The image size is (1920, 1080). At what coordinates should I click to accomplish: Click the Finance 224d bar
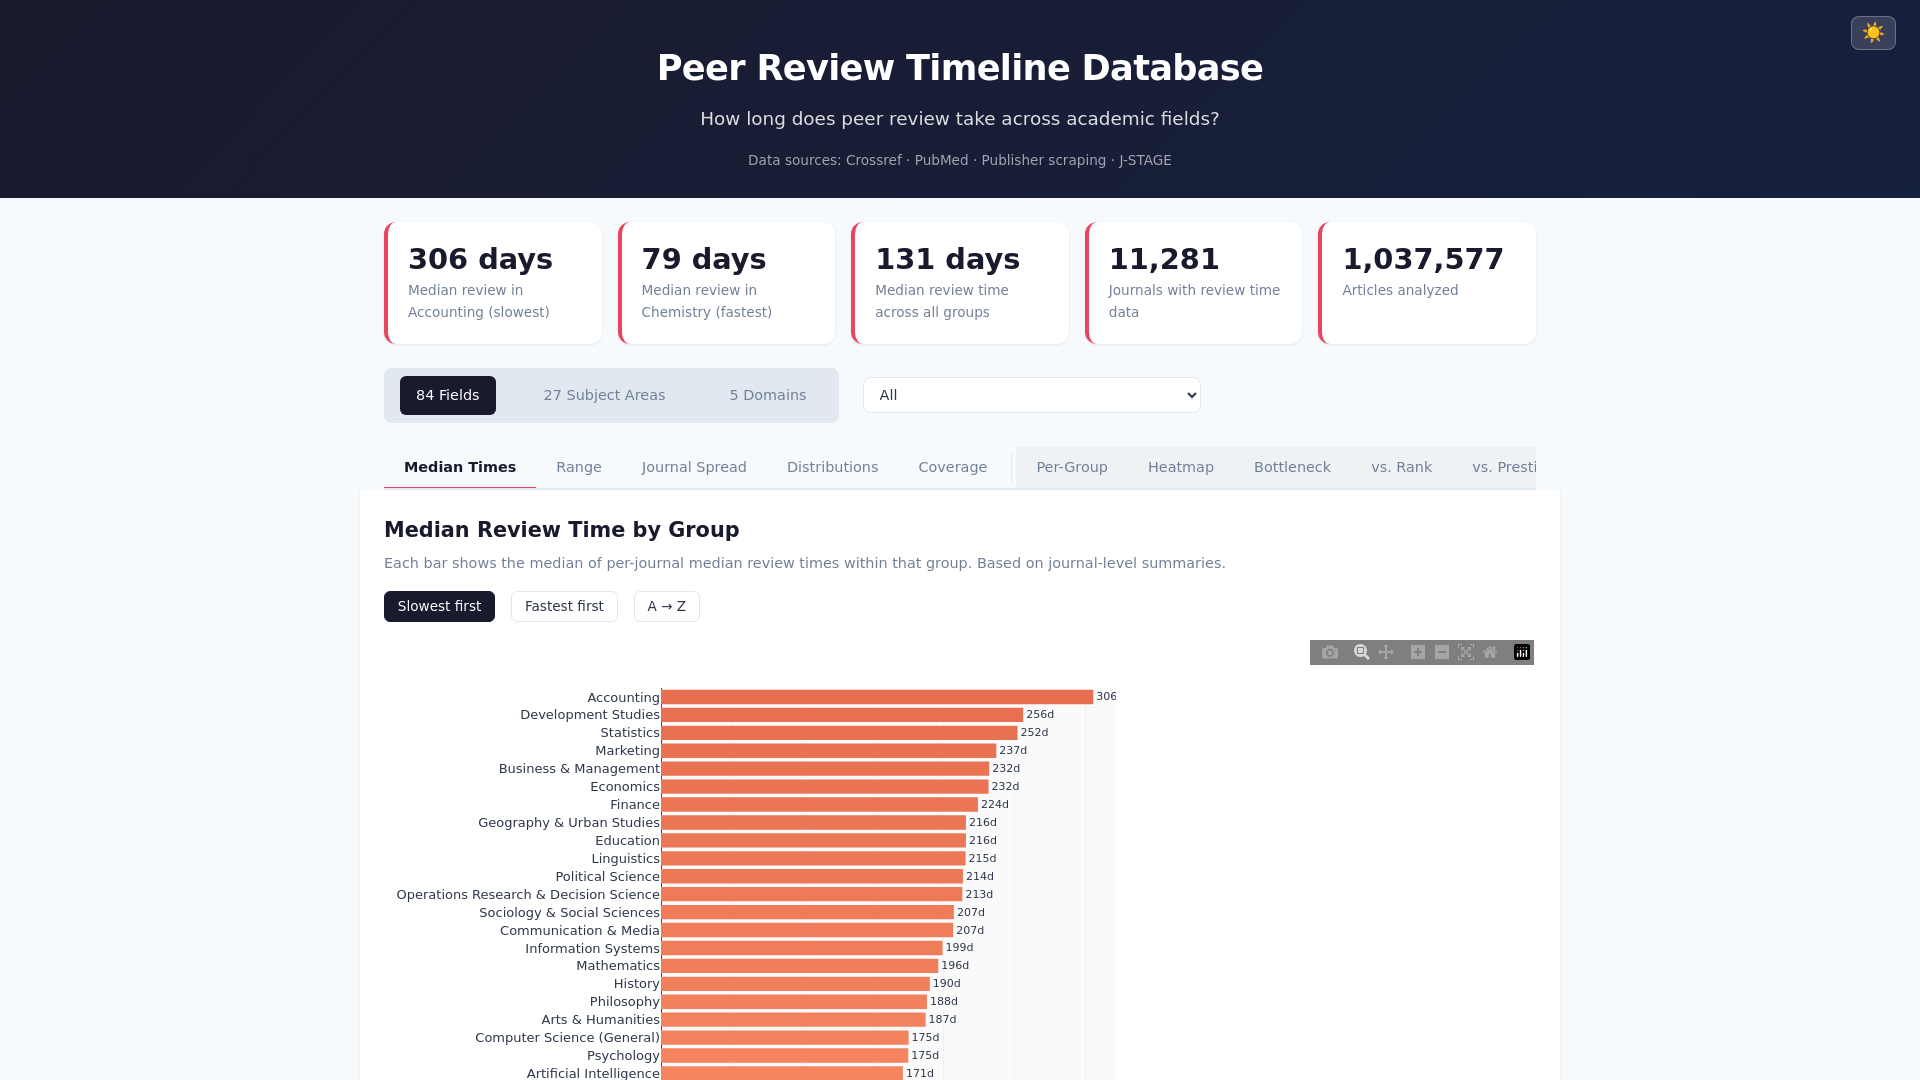click(x=820, y=805)
